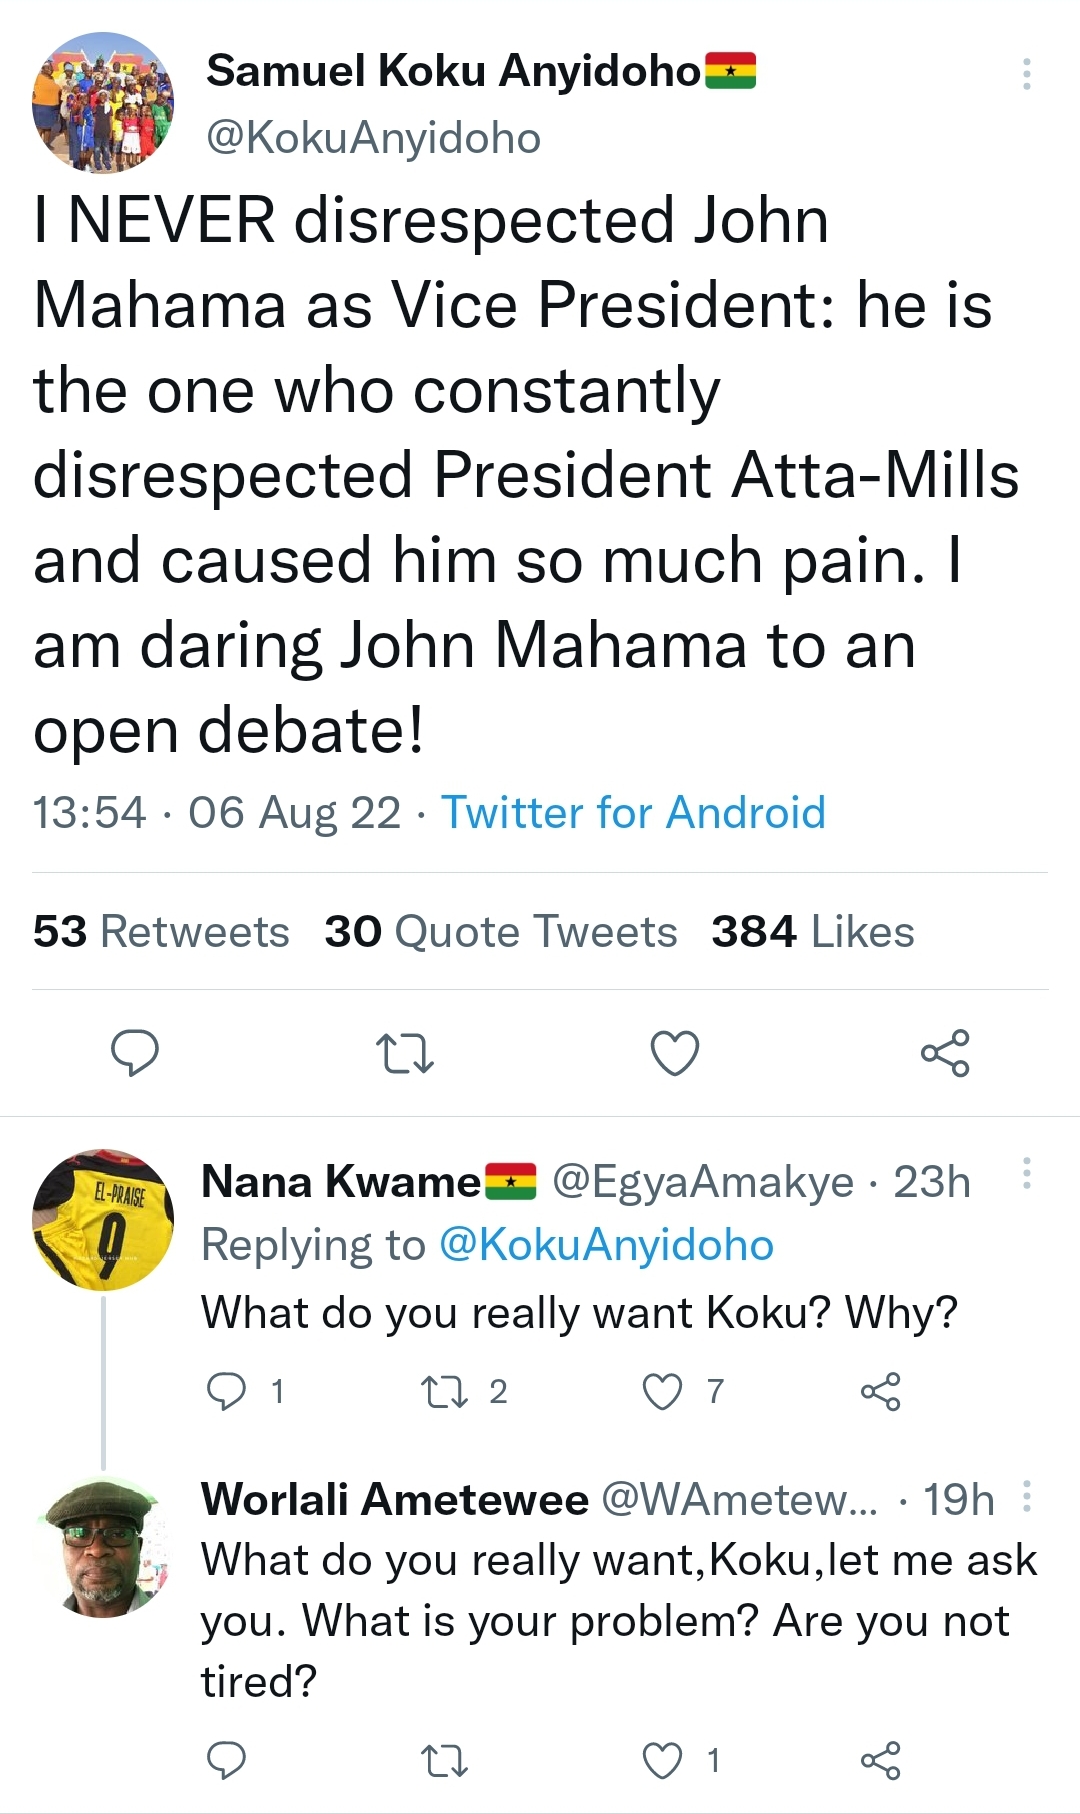Reply to Worlali Ametewee's comment

point(226,1760)
